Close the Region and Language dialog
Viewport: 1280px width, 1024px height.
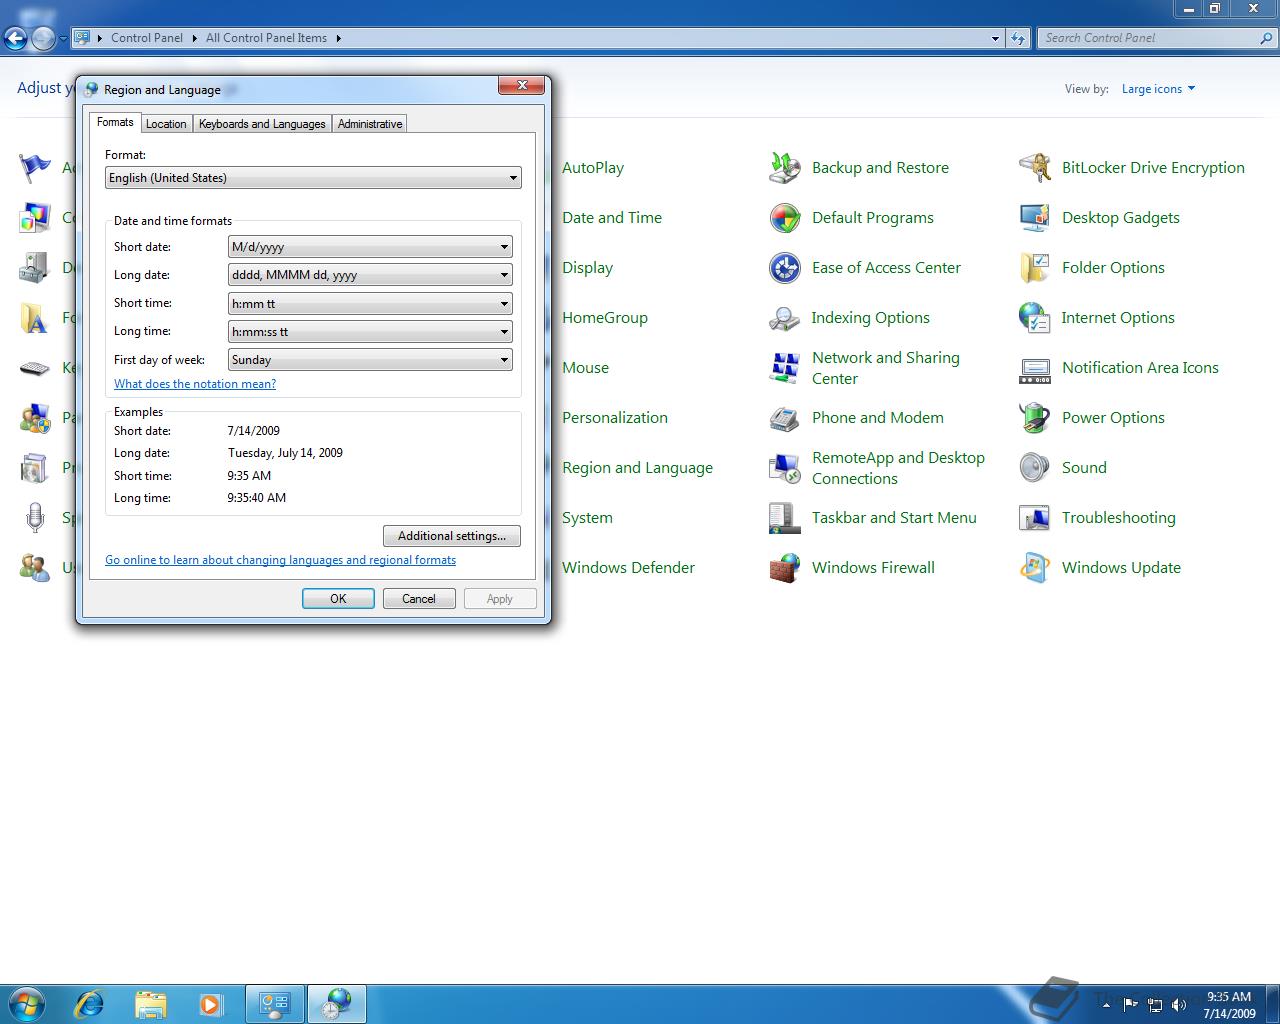pyautogui.click(x=522, y=86)
